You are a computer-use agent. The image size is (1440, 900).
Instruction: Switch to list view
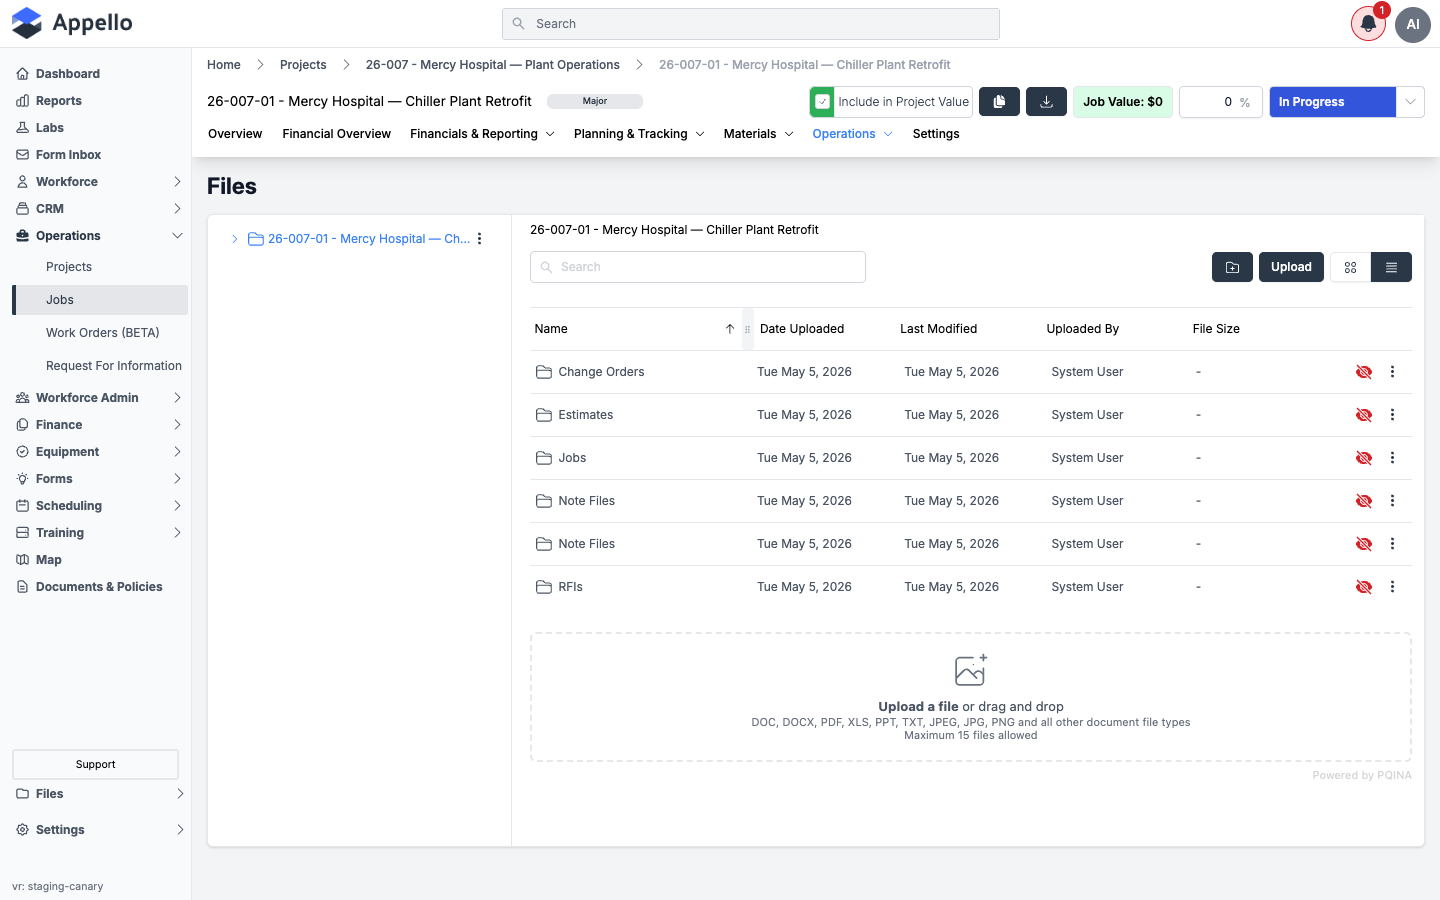[x=1391, y=267]
